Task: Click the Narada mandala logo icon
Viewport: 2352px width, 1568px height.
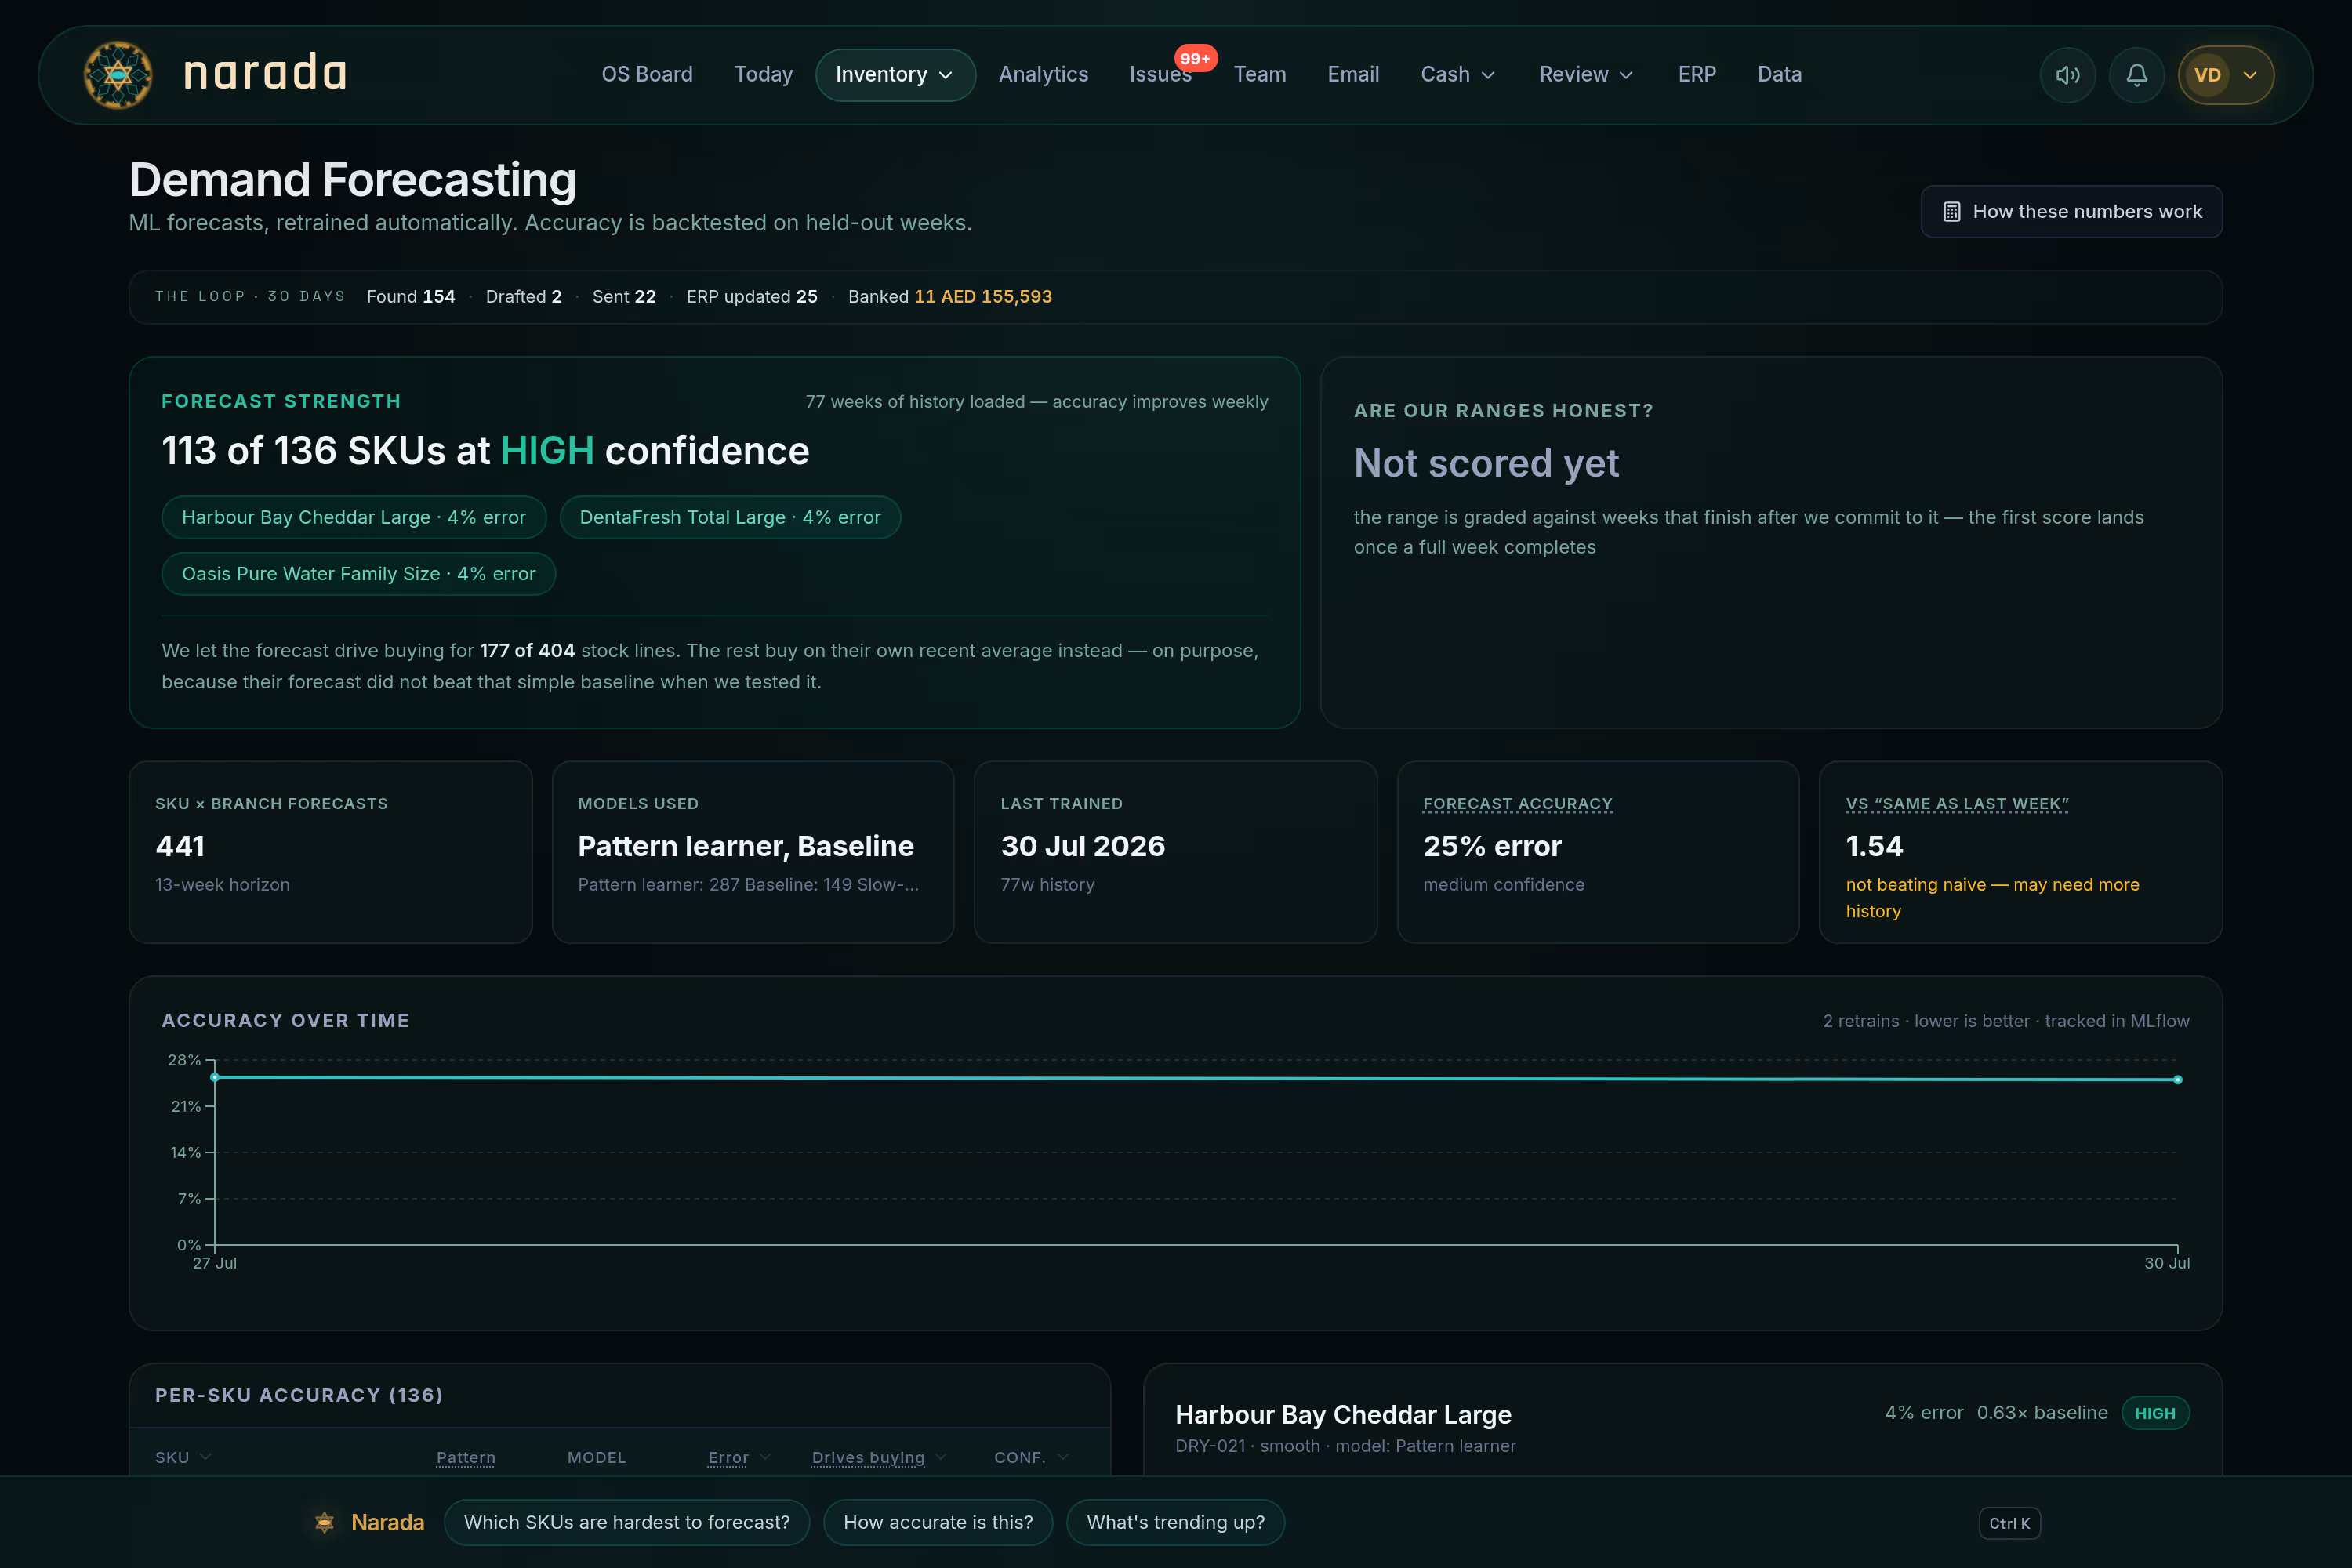Action: coord(118,75)
